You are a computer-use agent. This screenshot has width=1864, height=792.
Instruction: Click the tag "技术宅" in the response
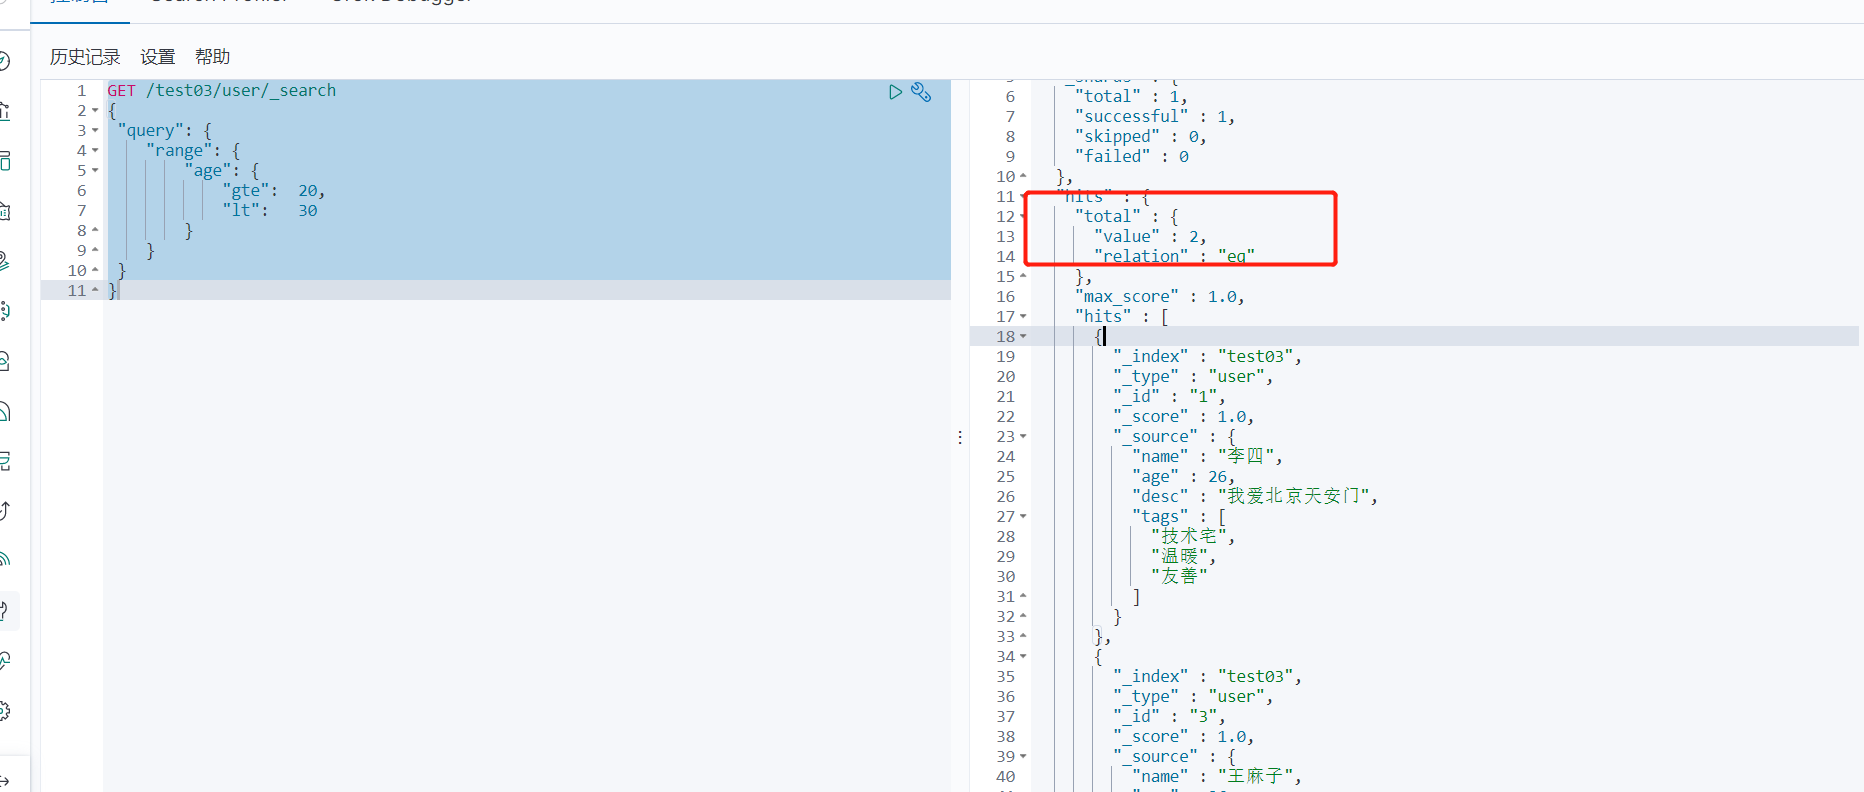1189,536
